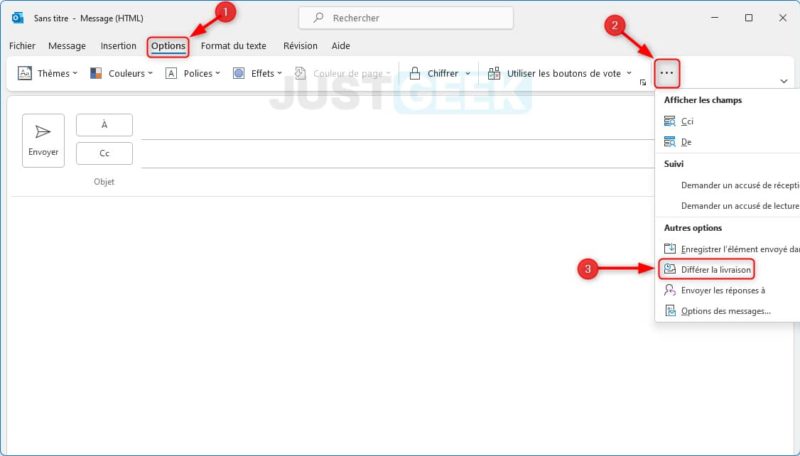
Task: Click the Chiffrer padlock icon
Action: [x=415, y=73]
